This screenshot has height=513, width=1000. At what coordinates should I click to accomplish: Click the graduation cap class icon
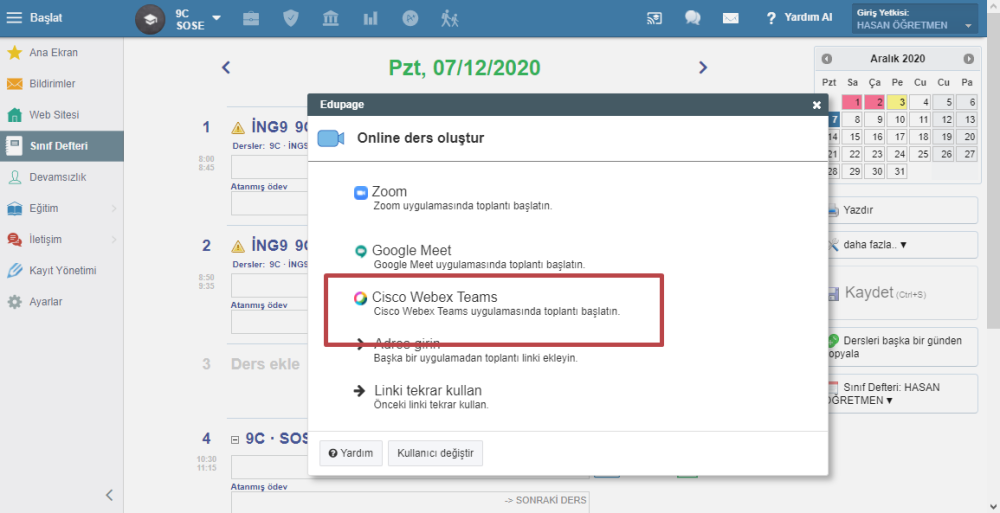(x=150, y=19)
